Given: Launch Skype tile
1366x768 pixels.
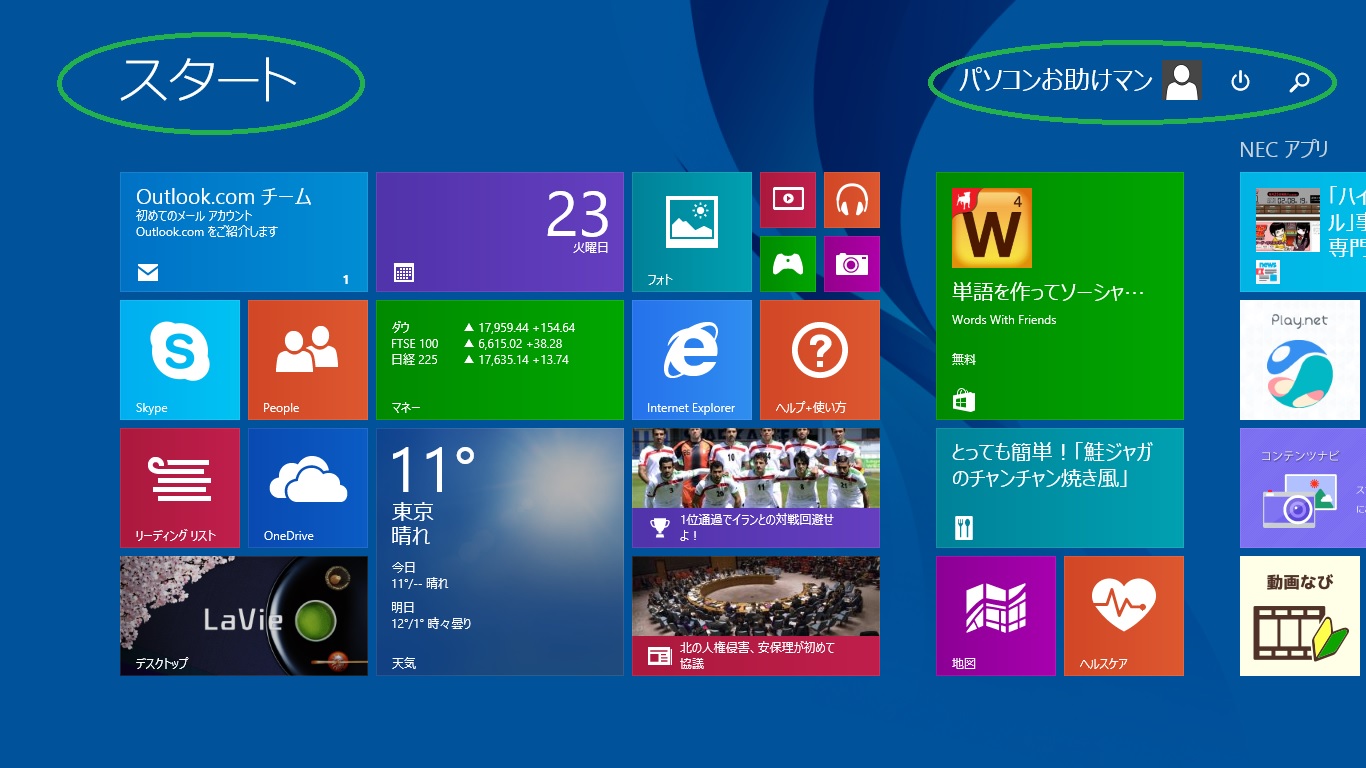Looking at the screenshot, I should coord(180,360).
